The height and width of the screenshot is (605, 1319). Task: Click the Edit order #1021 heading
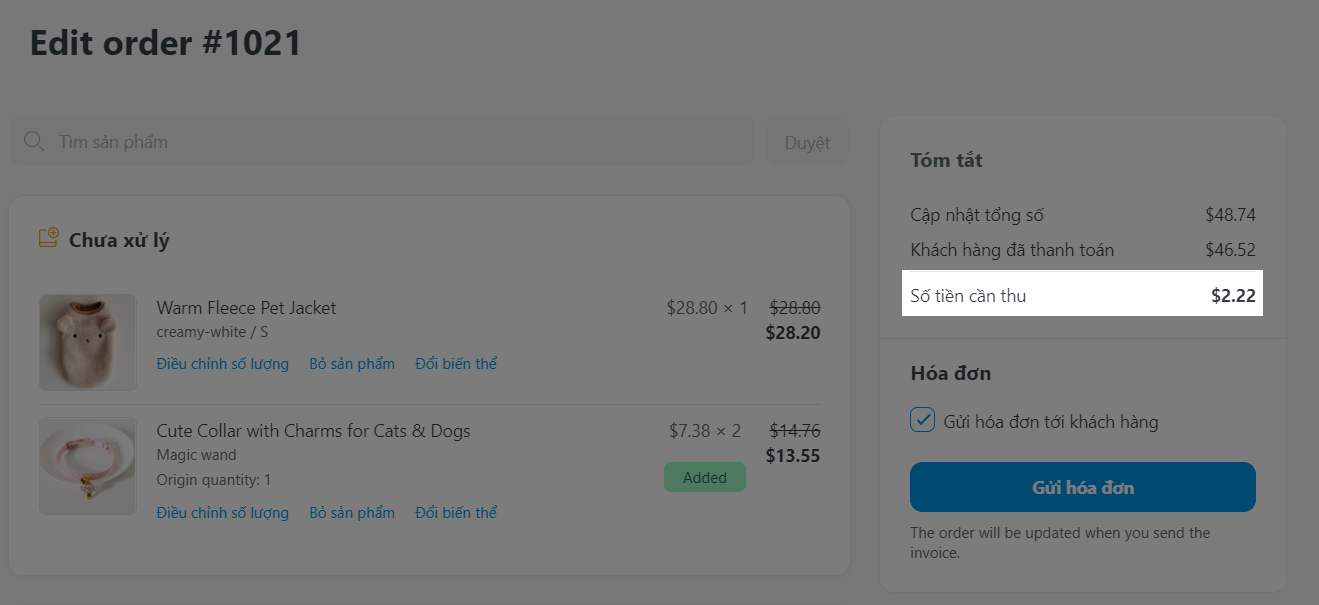pos(166,43)
